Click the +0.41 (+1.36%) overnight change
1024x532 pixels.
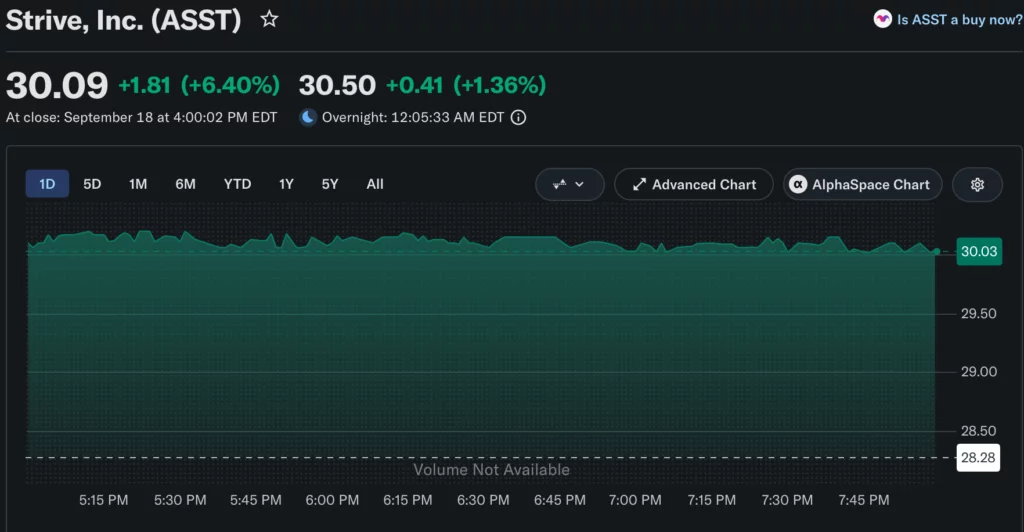466,85
